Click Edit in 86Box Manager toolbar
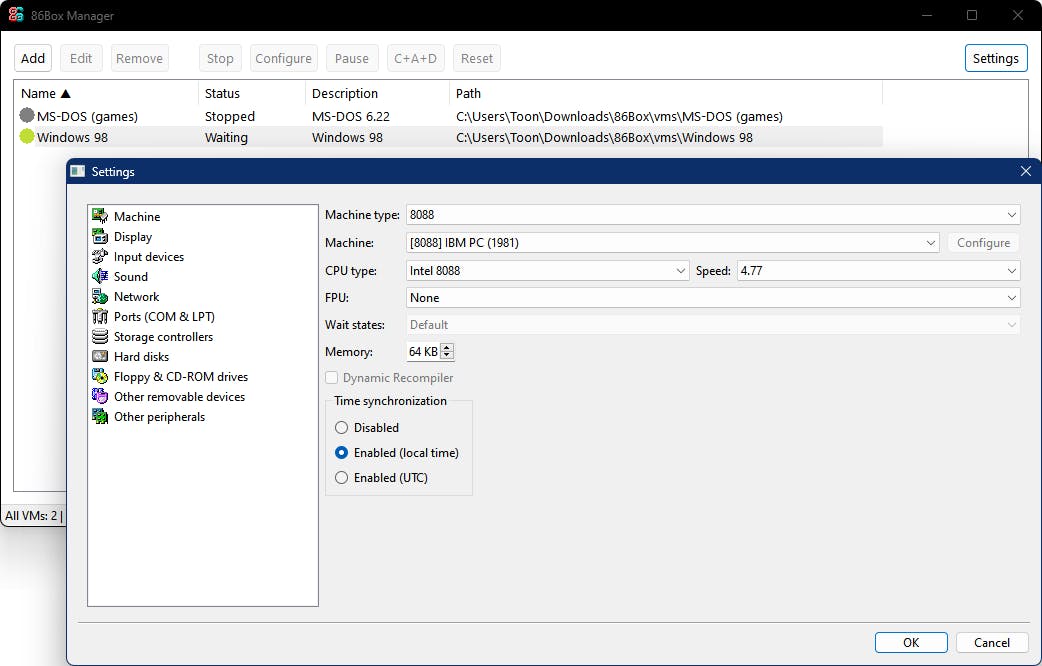Screen dimensions: 1042x666 click(81, 58)
